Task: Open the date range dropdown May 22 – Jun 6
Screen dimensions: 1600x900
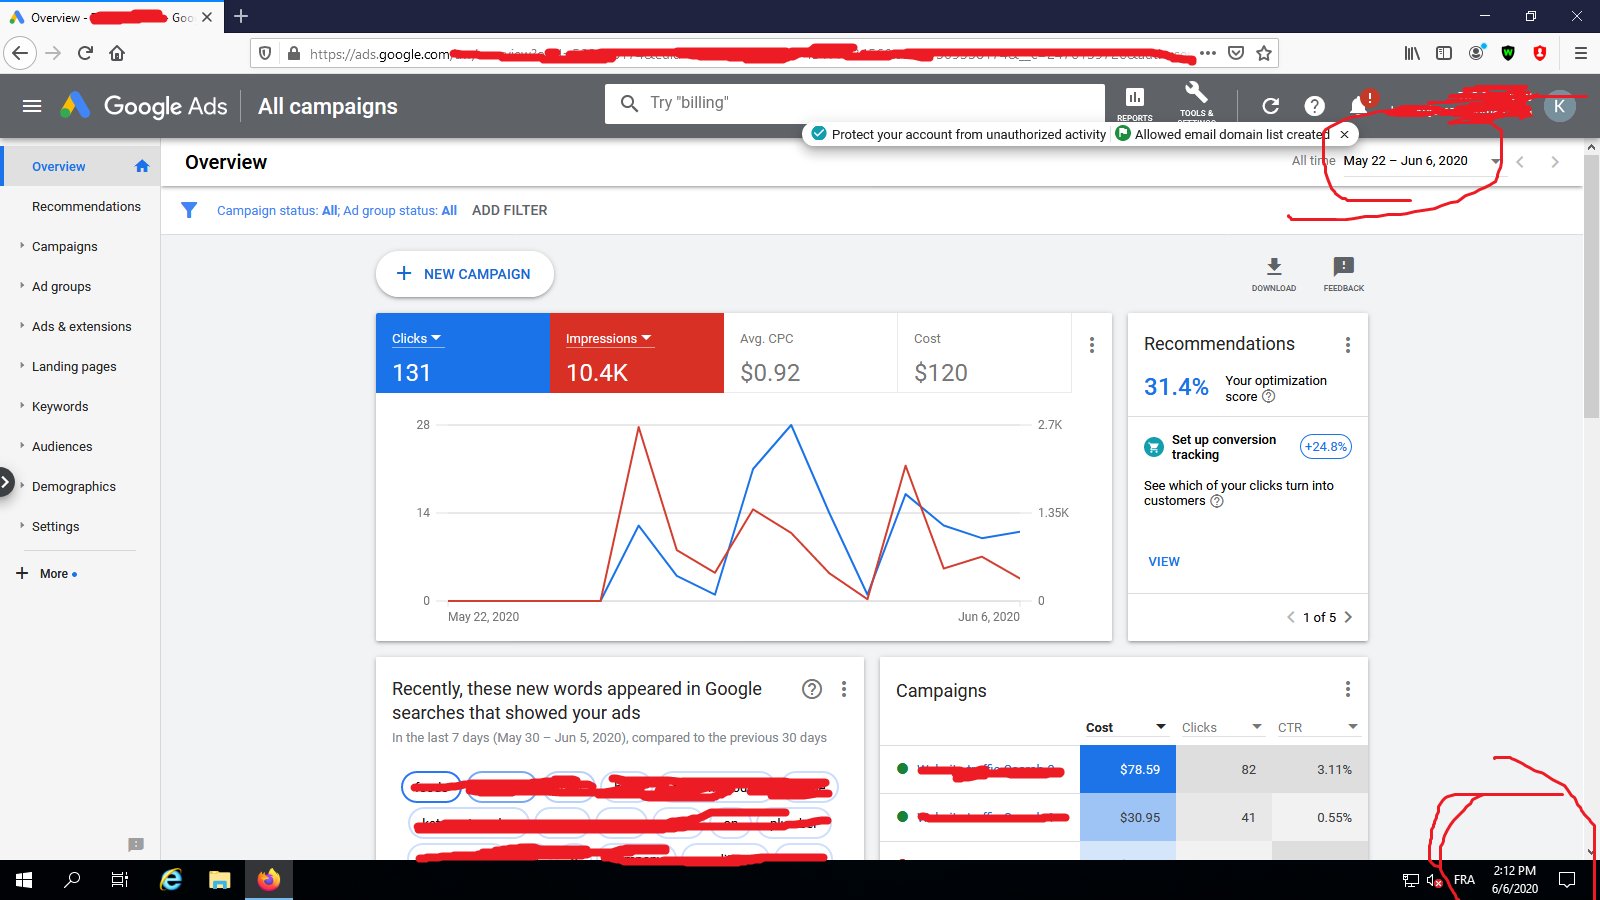Action: pyautogui.click(x=1421, y=161)
